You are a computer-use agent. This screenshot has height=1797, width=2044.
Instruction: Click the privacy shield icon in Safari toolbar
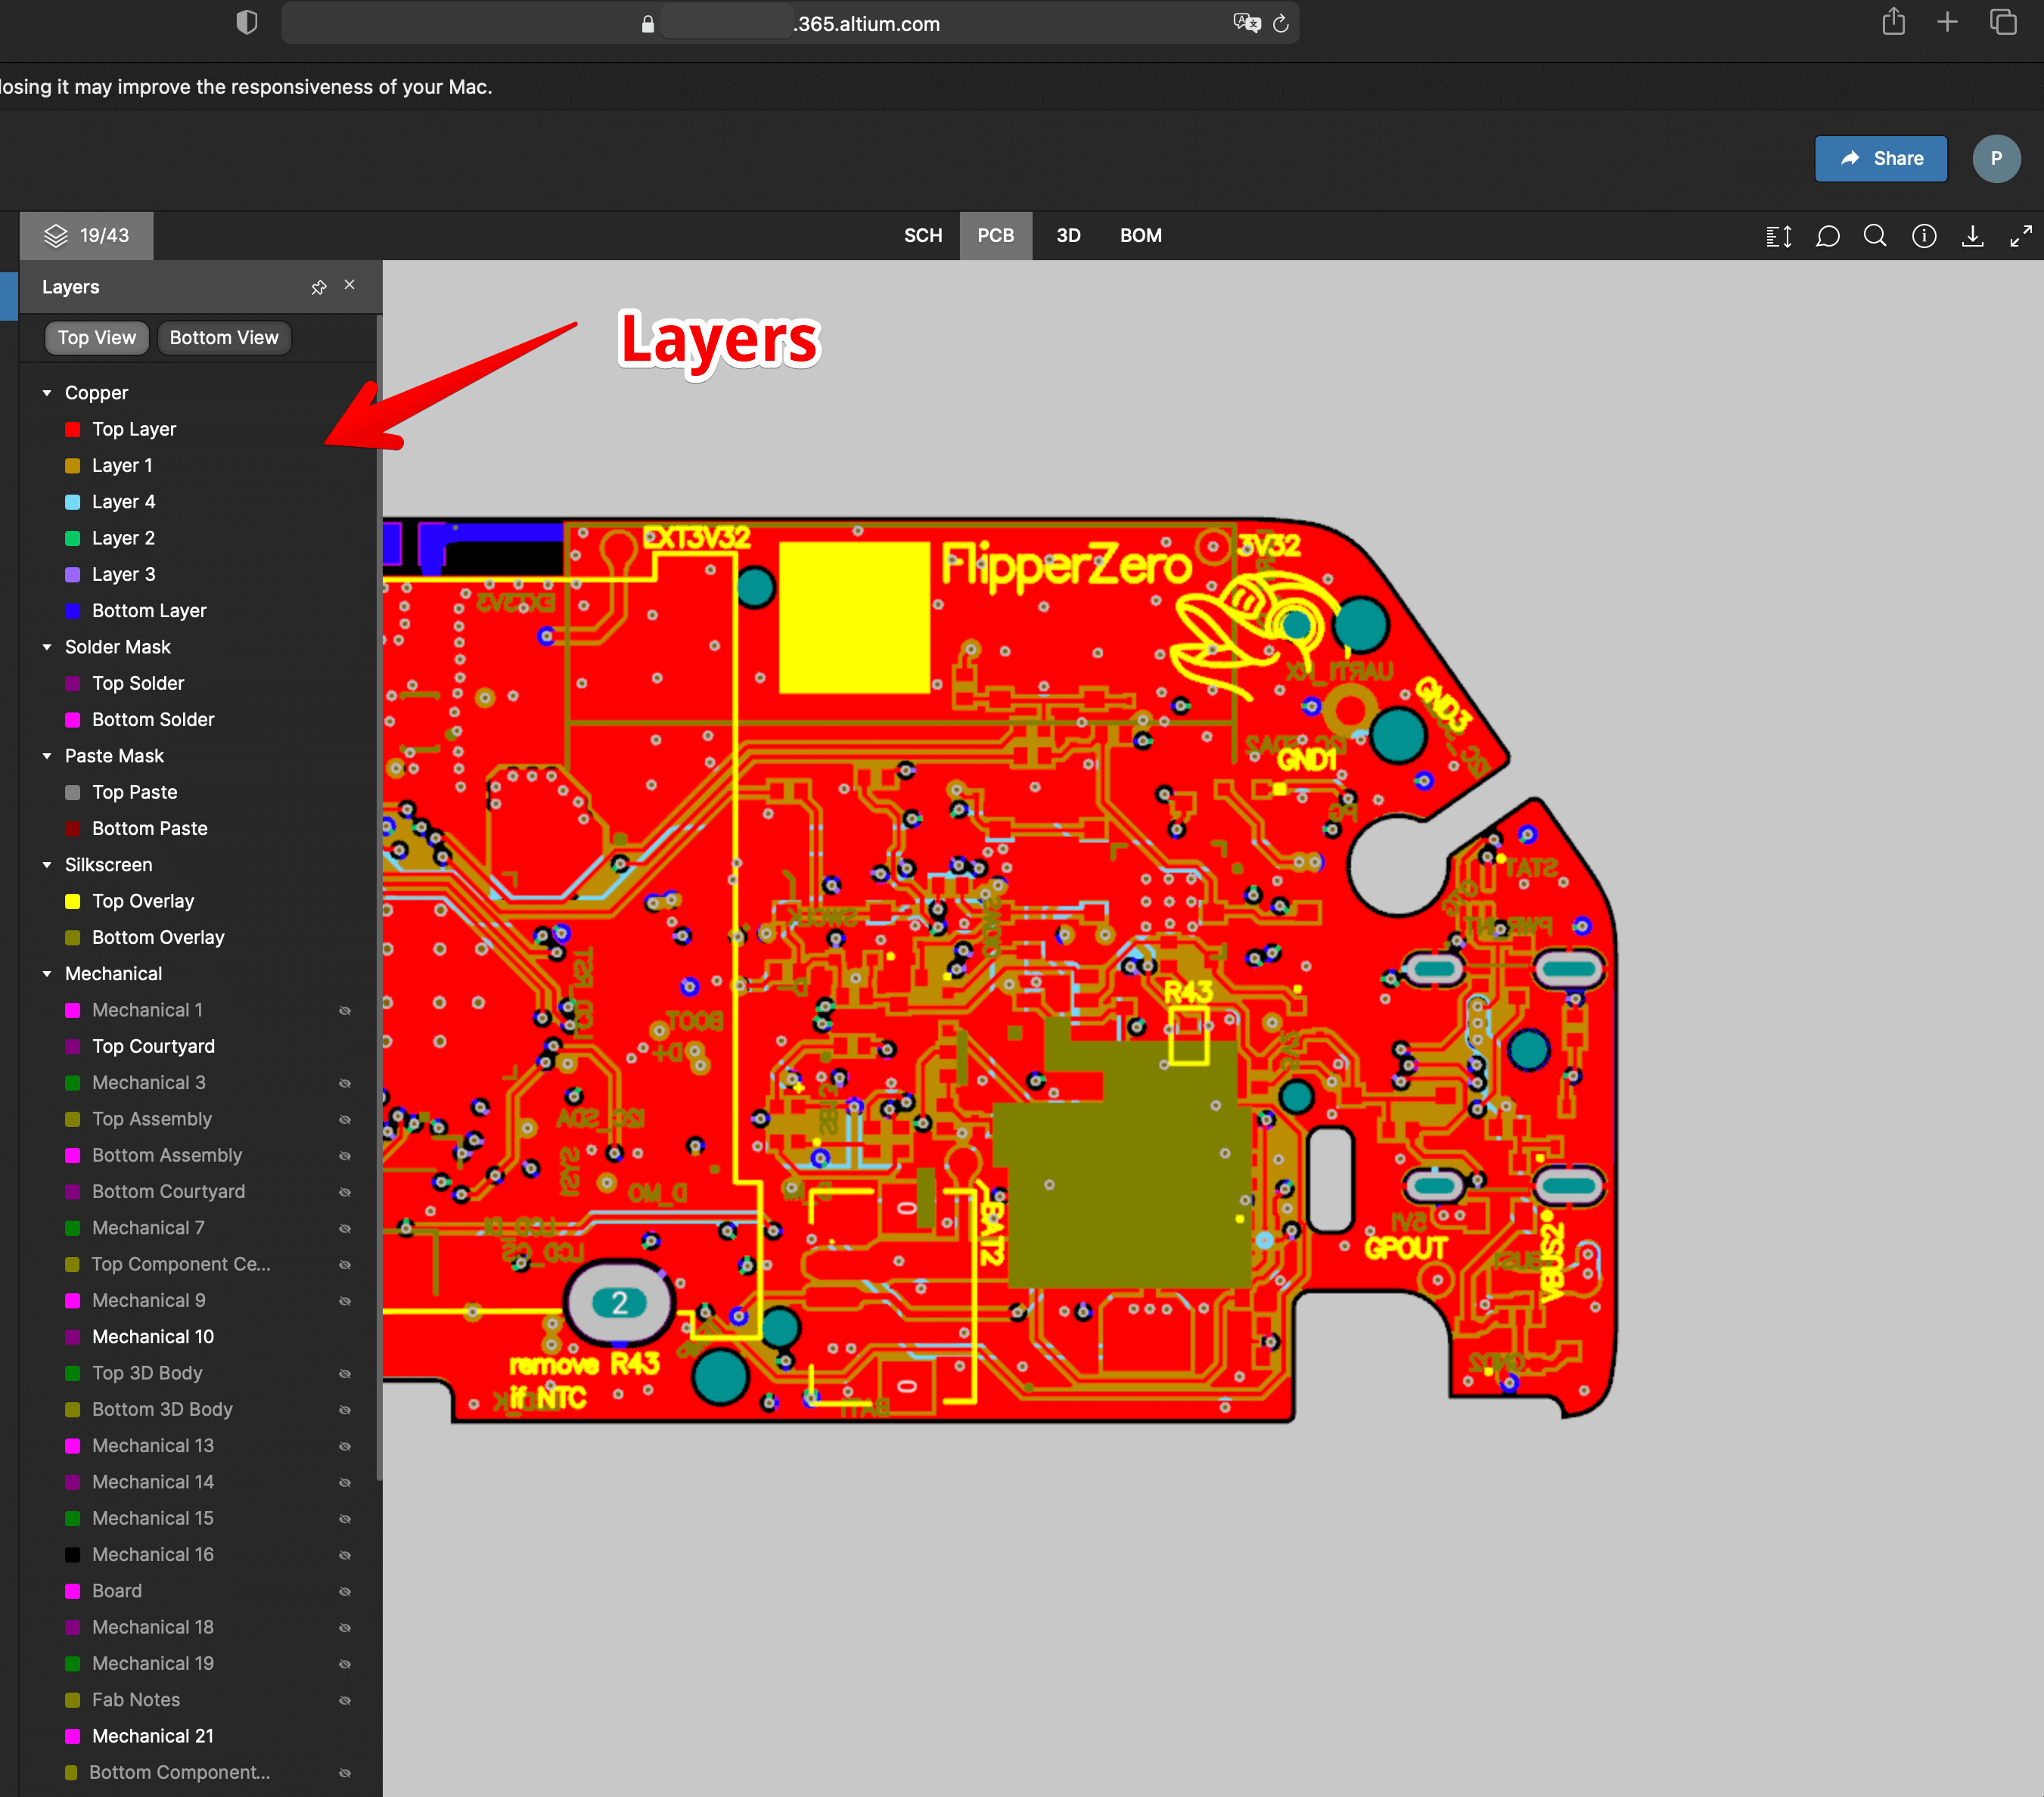pos(247,22)
